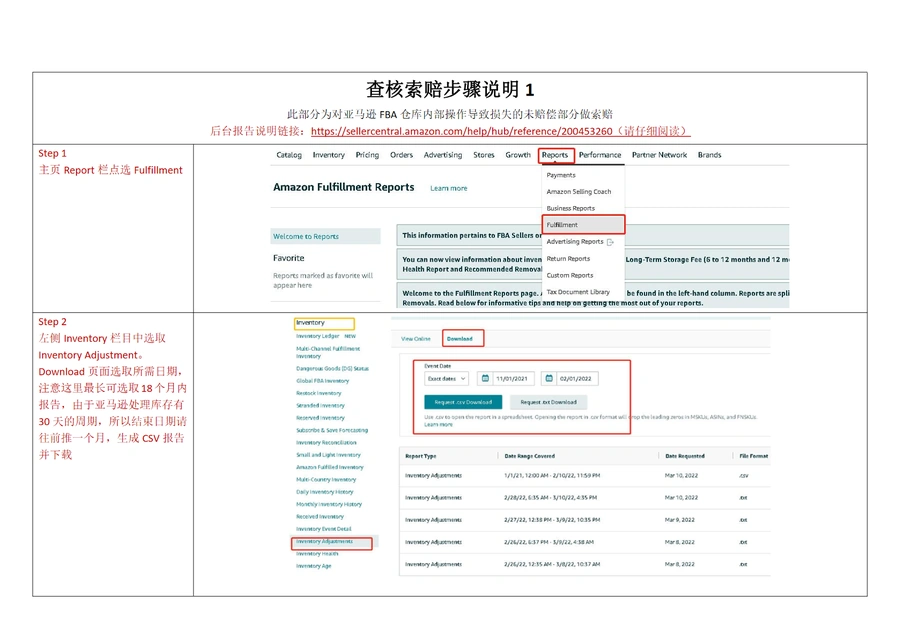Screen dimensions: 900x636
Task: Open the Pricing navigation menu
Action: tap(367, 155)
